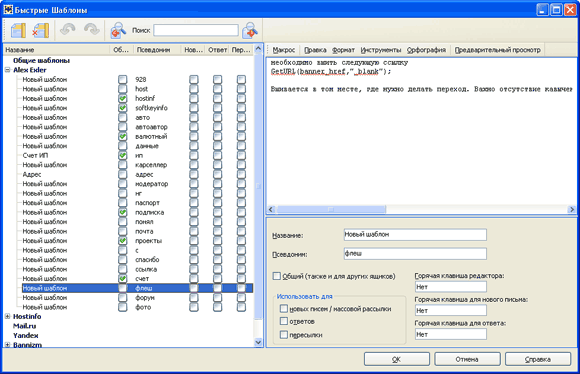Enable the Общий checkbox for other mailboxes
The image size is (580, 374).
276,276
